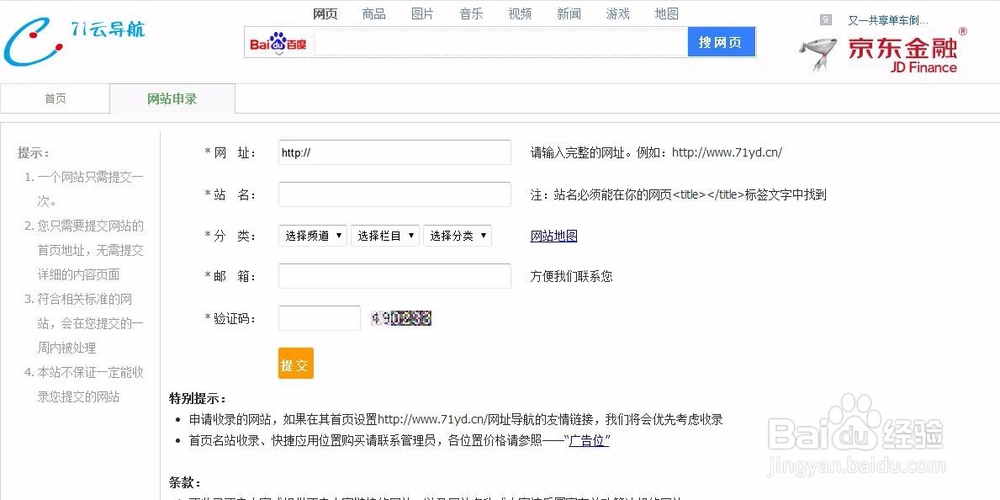Click the 方便我们联系您 hint text
The image size is (1000, 500).
pos(571,277)
